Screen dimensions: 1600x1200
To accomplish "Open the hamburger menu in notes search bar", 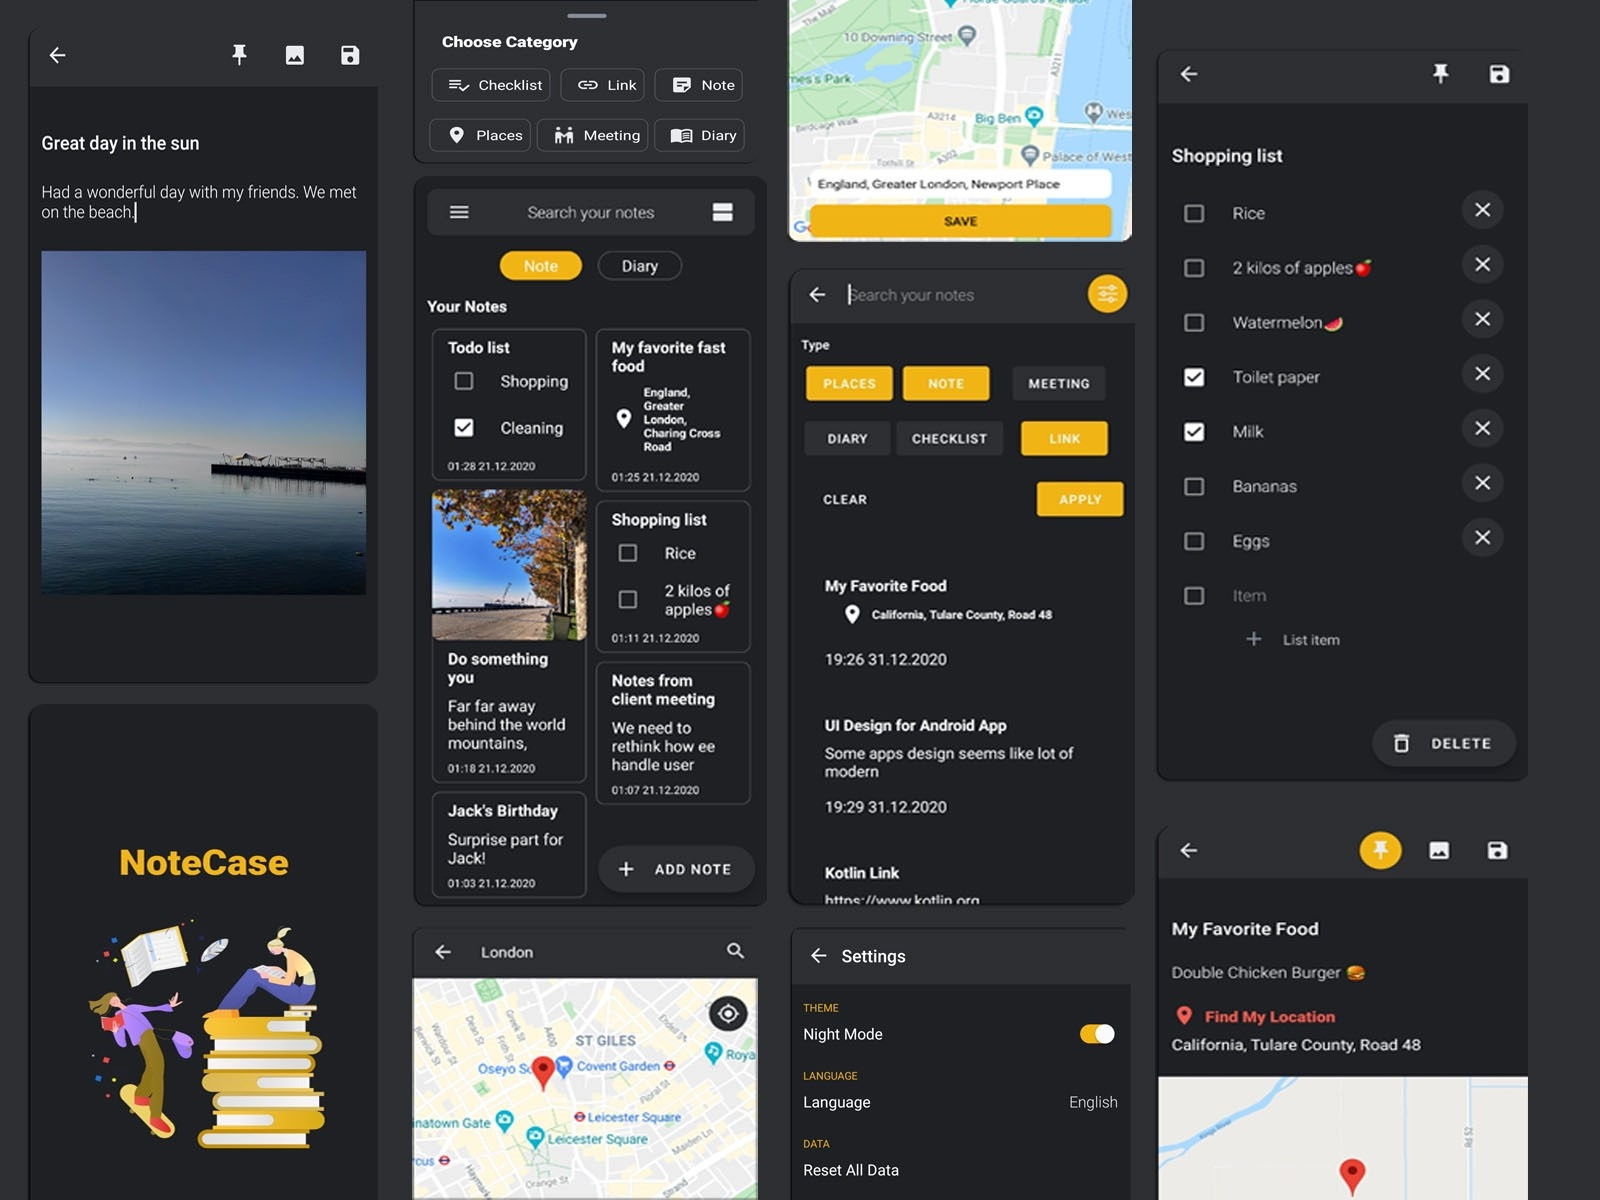I will click(x=459, y=212).
